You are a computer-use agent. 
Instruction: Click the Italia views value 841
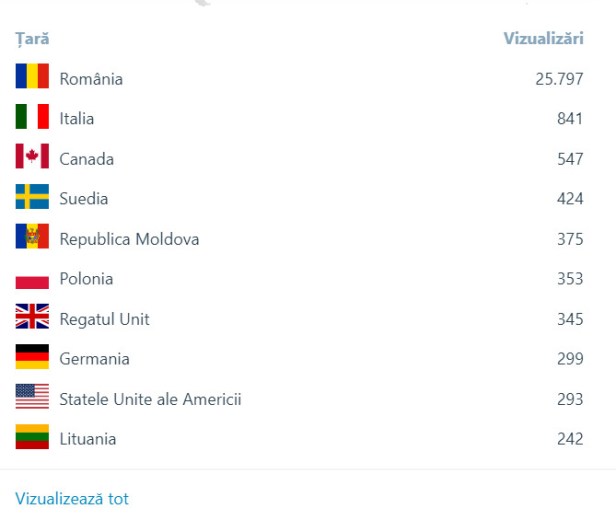pos(570,118)
